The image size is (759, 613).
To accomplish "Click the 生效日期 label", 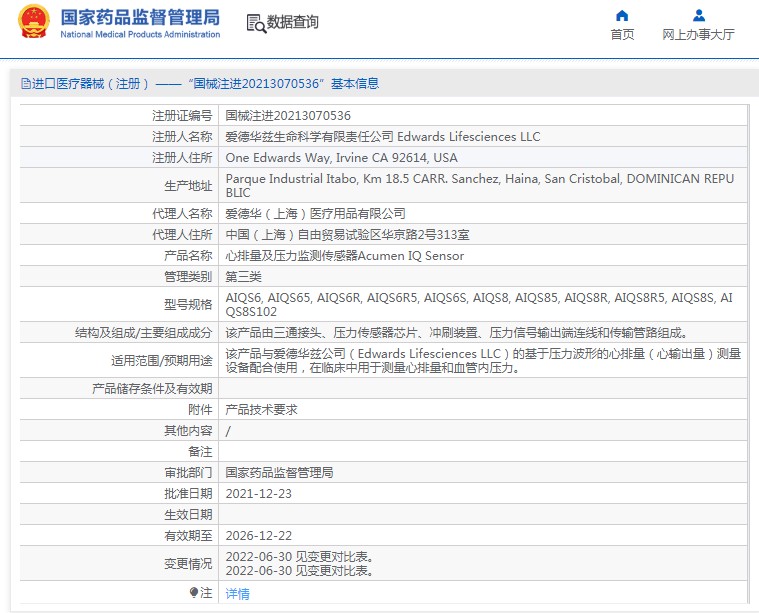I will point(188,515).
